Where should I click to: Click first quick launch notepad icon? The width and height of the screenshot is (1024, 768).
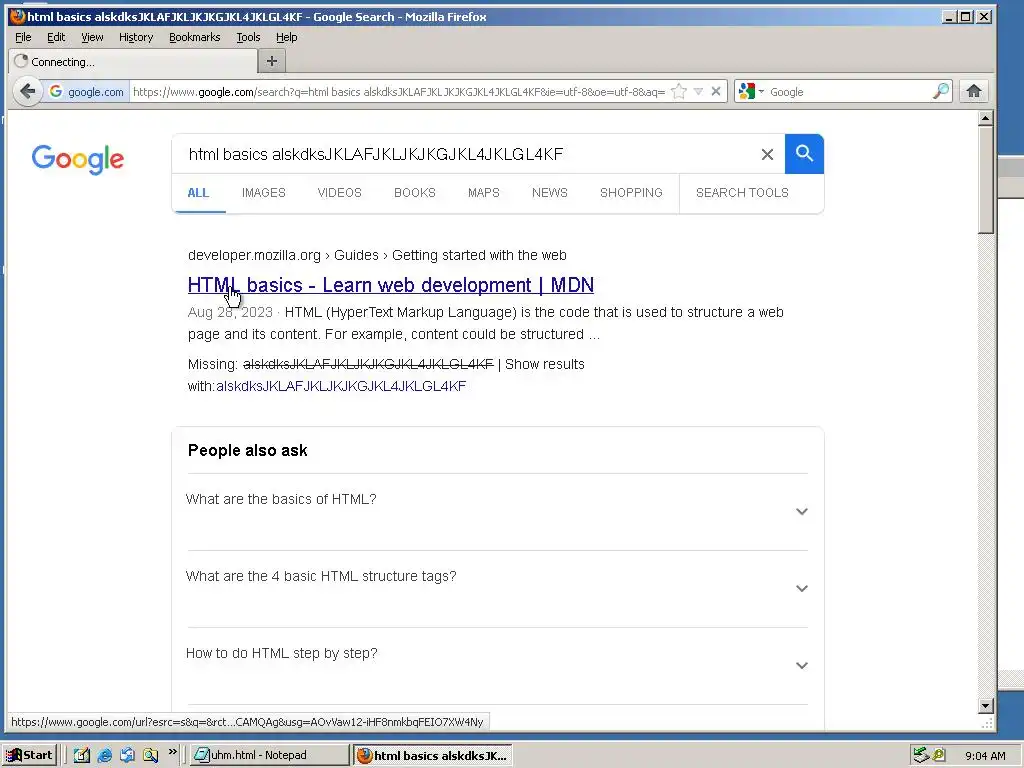click(x=82, y=755)
